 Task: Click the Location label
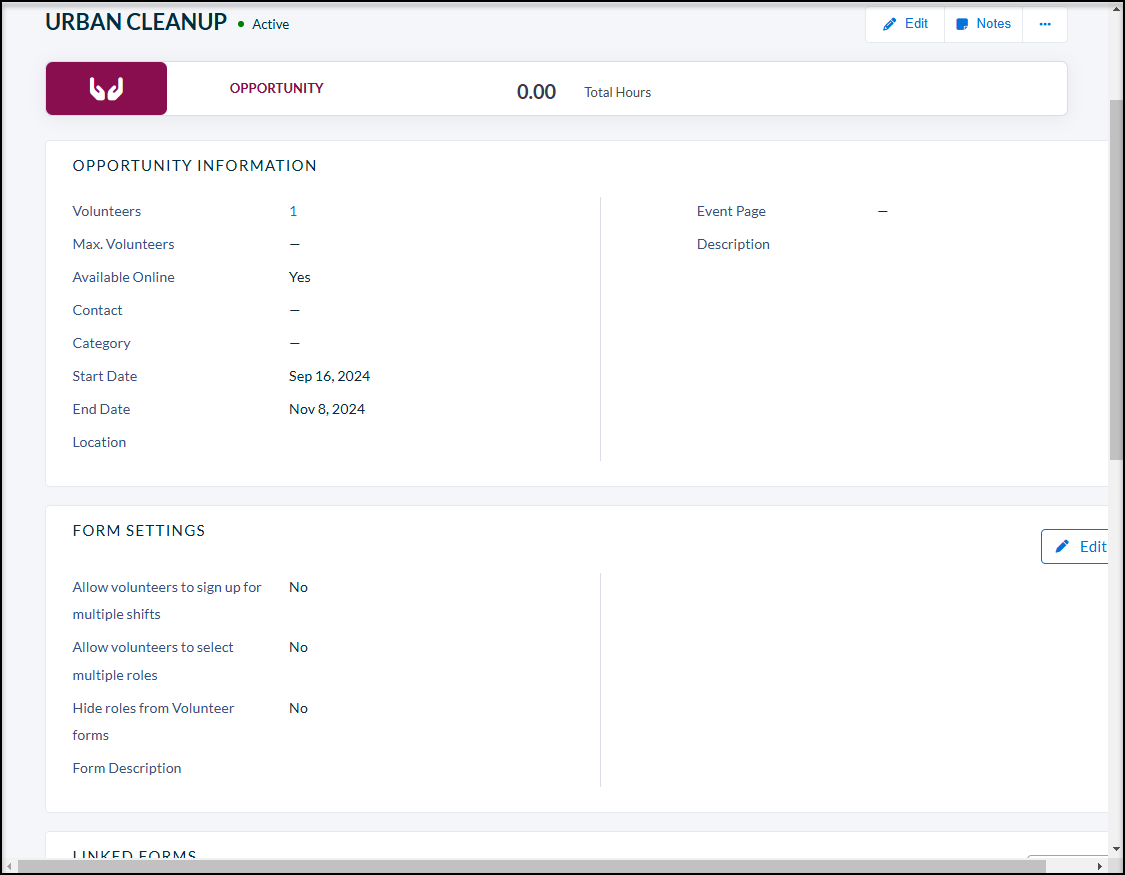click(x=99, y=443)
